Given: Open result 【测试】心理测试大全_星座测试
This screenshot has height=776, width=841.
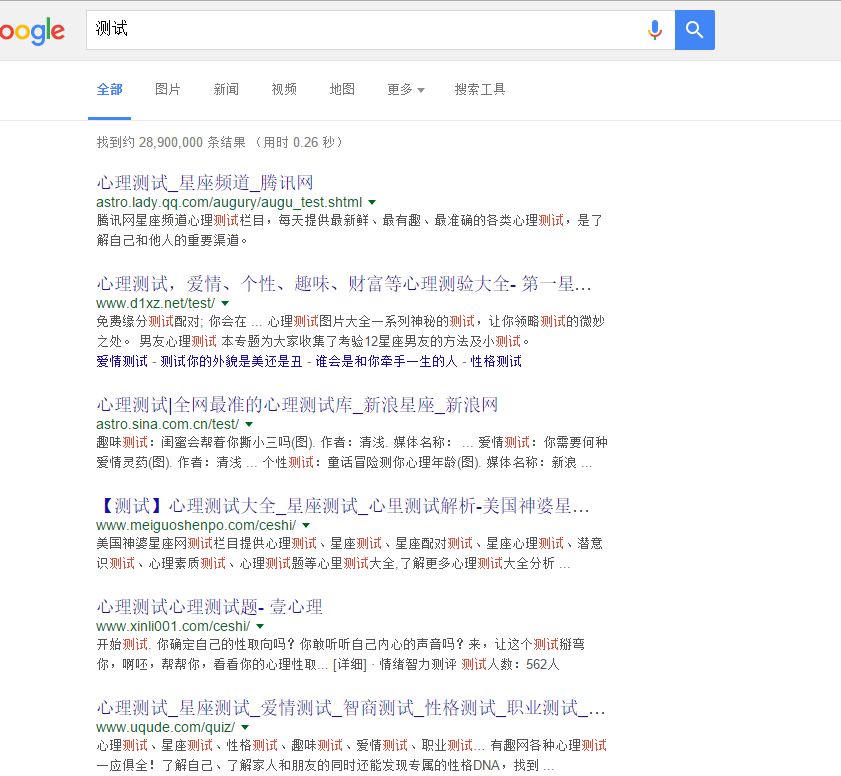Looking at the screenshot, I should click(x=343, y=506).
